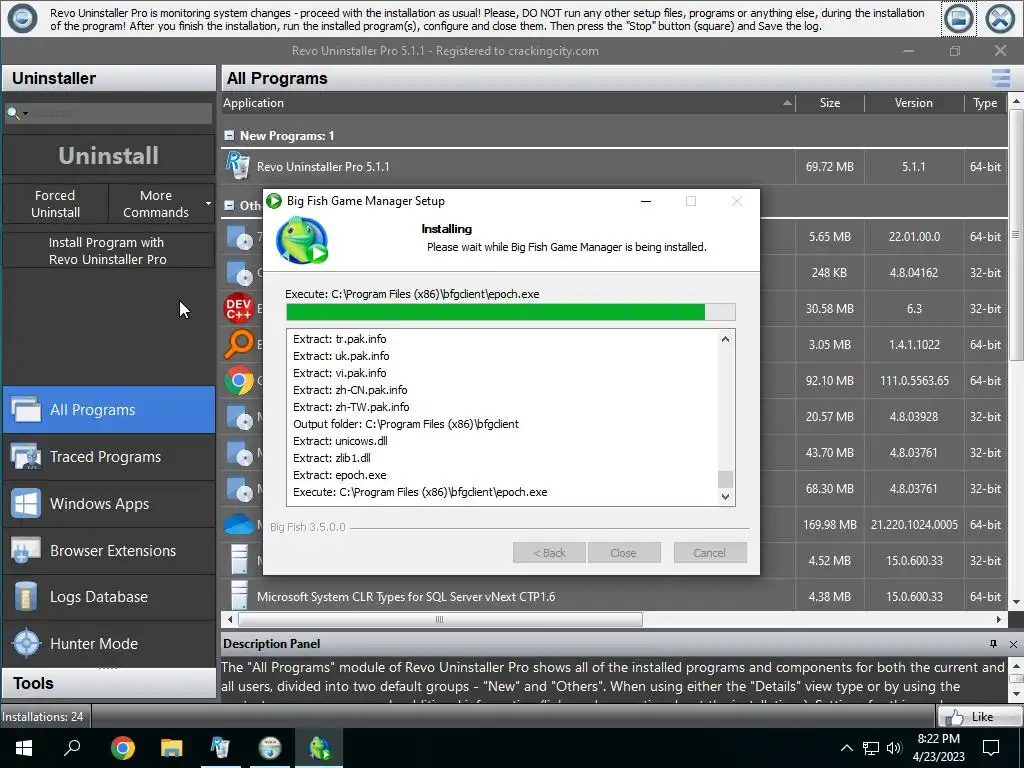Click Forced Uninstall
Screen dimensions: 1024x768
tap(56, 204)
